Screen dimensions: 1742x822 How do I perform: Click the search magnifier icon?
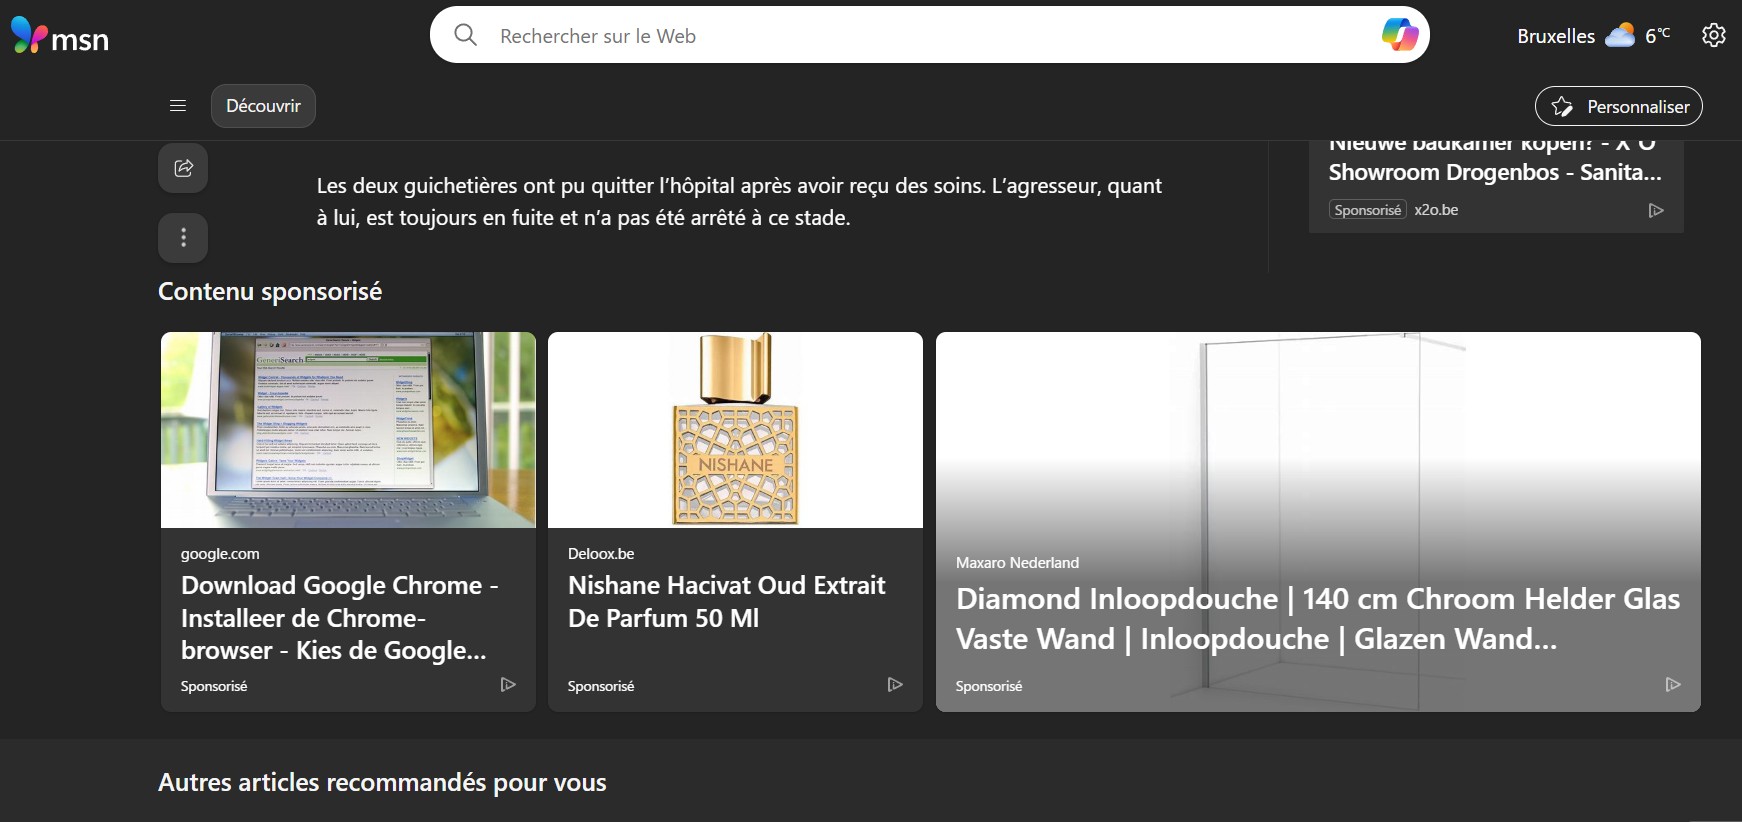465,35
